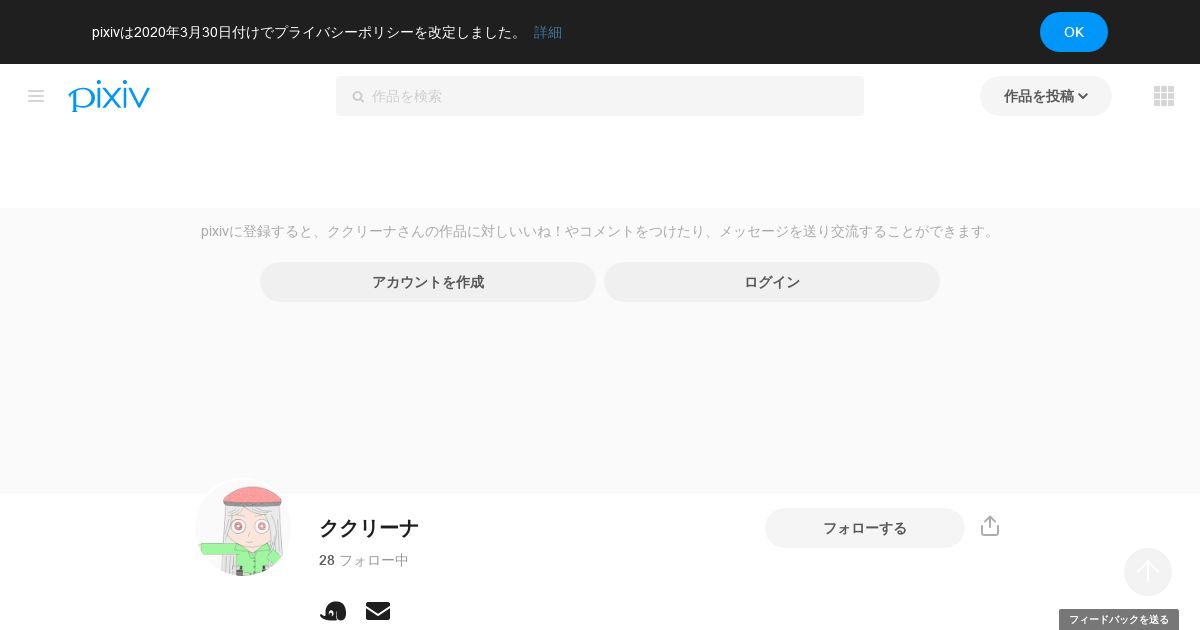Click the ログイン button
Viewport: 1200px width, 630px height.
tap(772, 282)
